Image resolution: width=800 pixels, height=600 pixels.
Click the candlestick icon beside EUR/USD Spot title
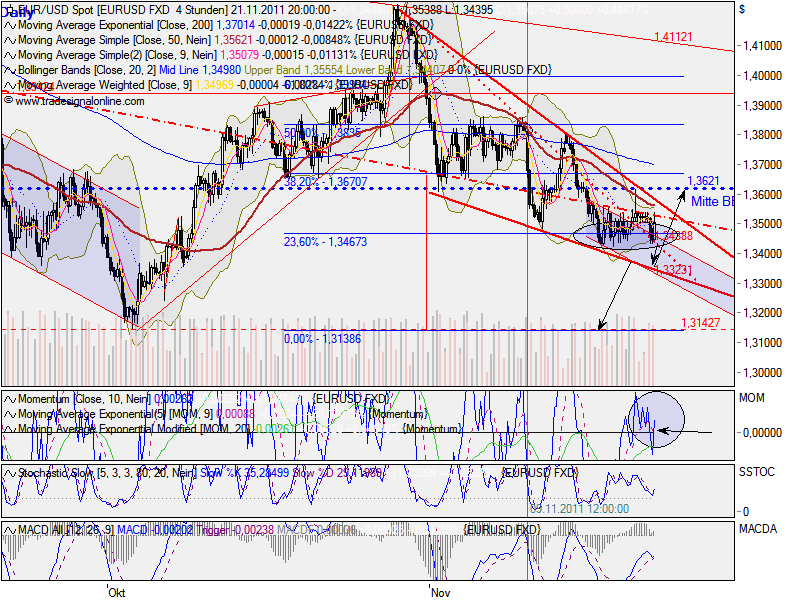[x=8, y=8]
